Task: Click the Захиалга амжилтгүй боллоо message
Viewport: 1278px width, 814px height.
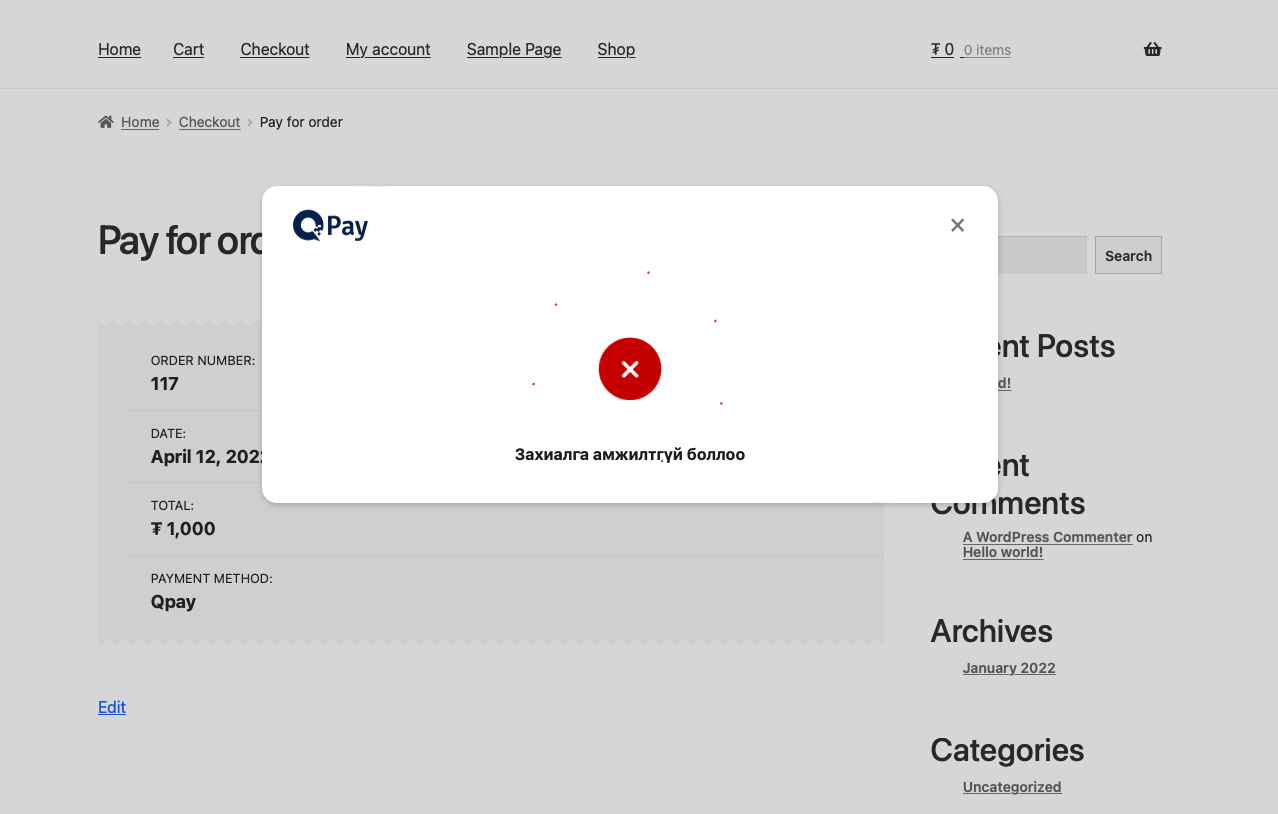Action: pos(630,454)
